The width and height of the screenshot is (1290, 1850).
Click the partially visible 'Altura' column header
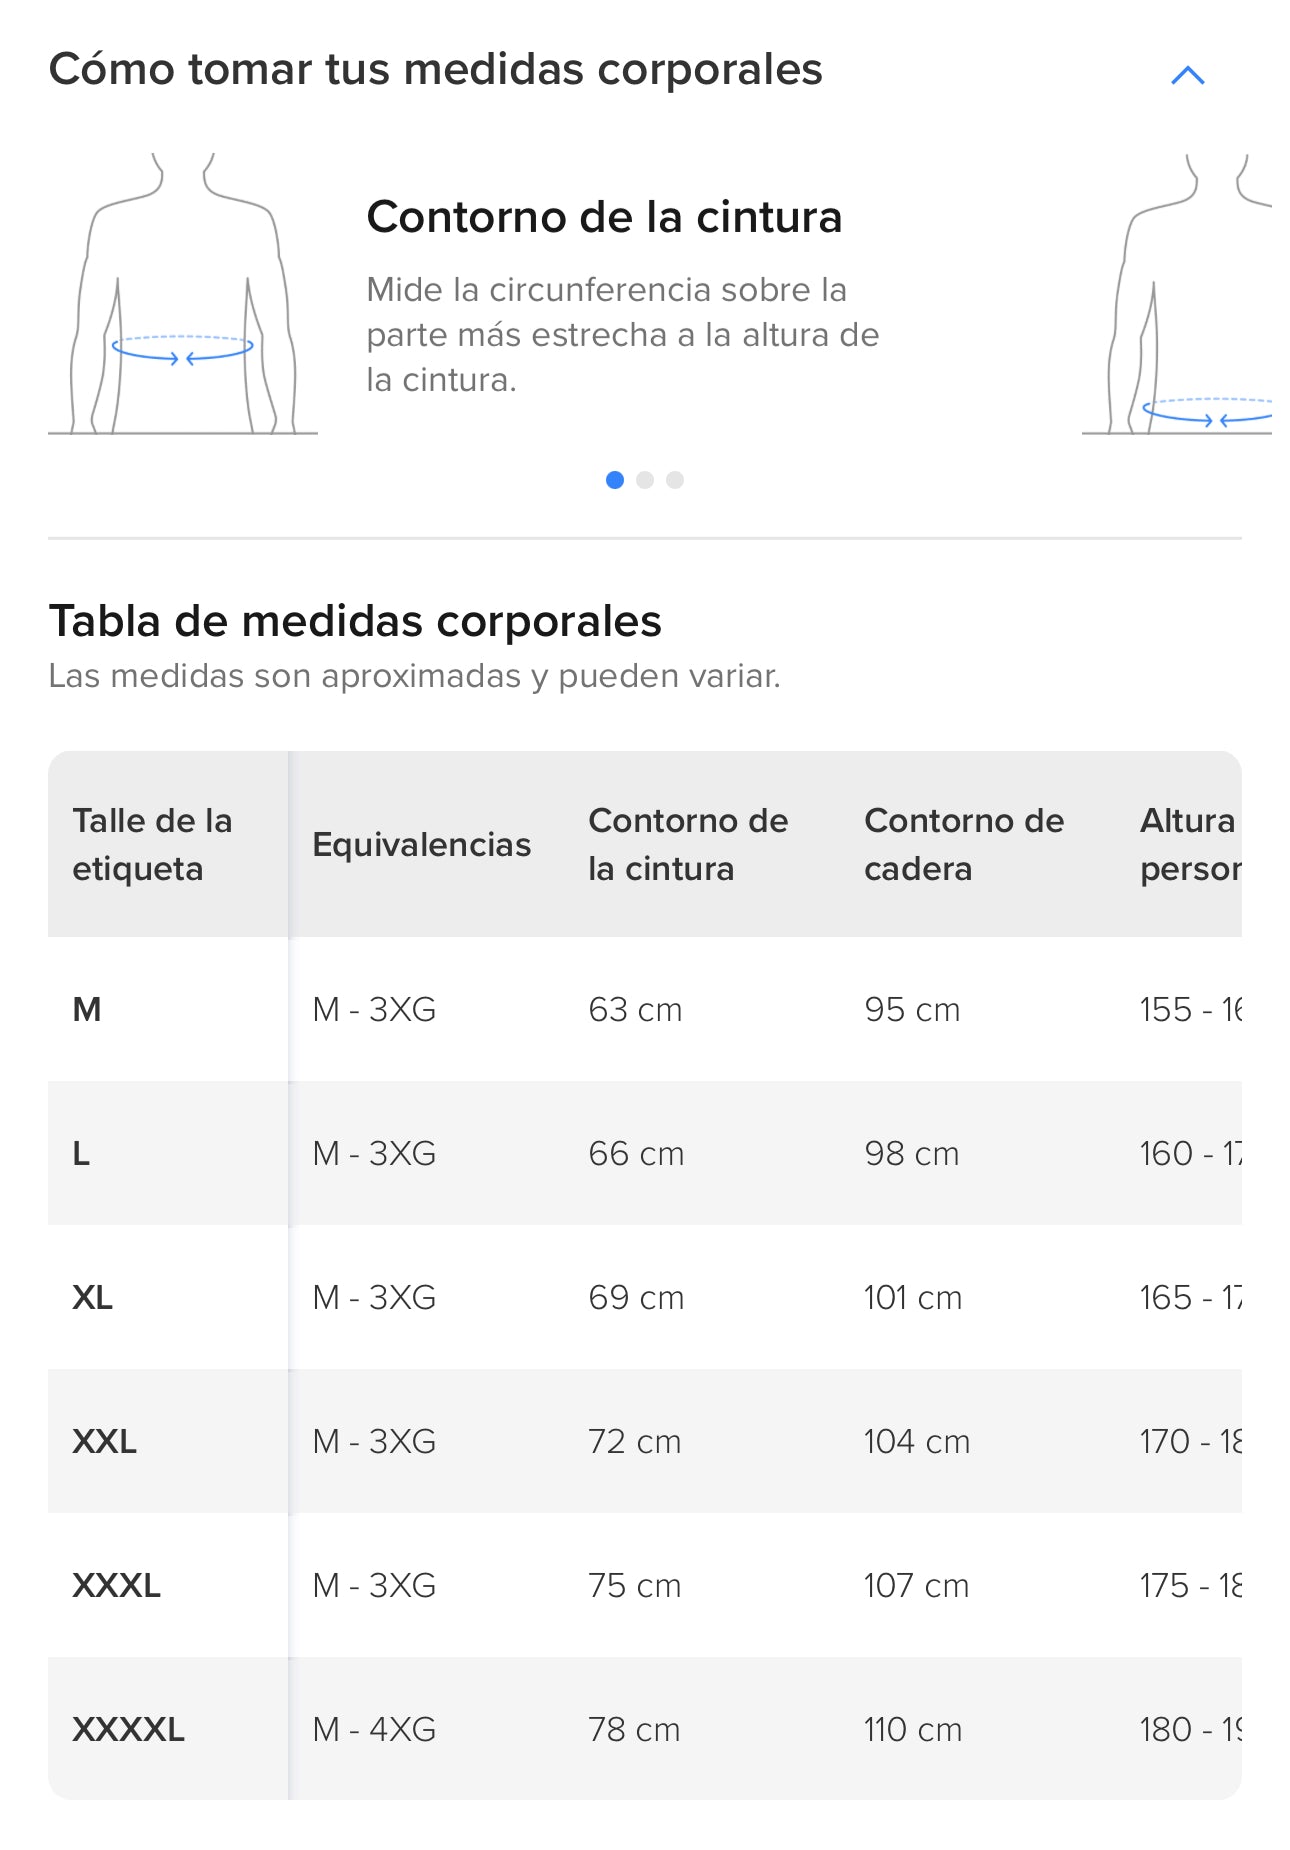coord(1189,844)
